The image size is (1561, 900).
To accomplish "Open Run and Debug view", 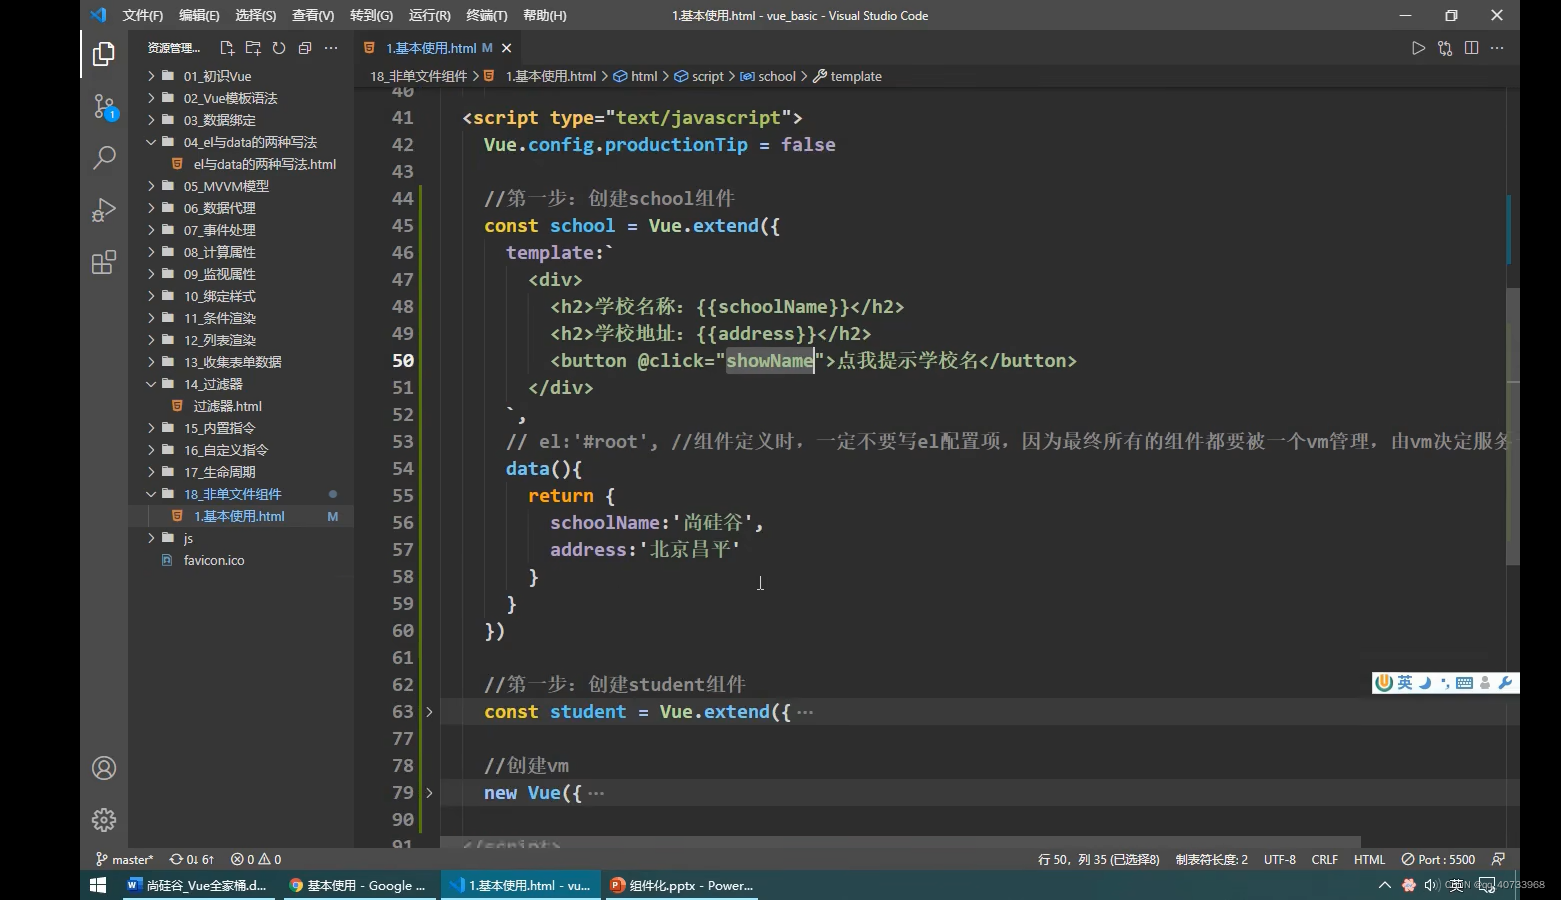I will click(x=104, y=209).
